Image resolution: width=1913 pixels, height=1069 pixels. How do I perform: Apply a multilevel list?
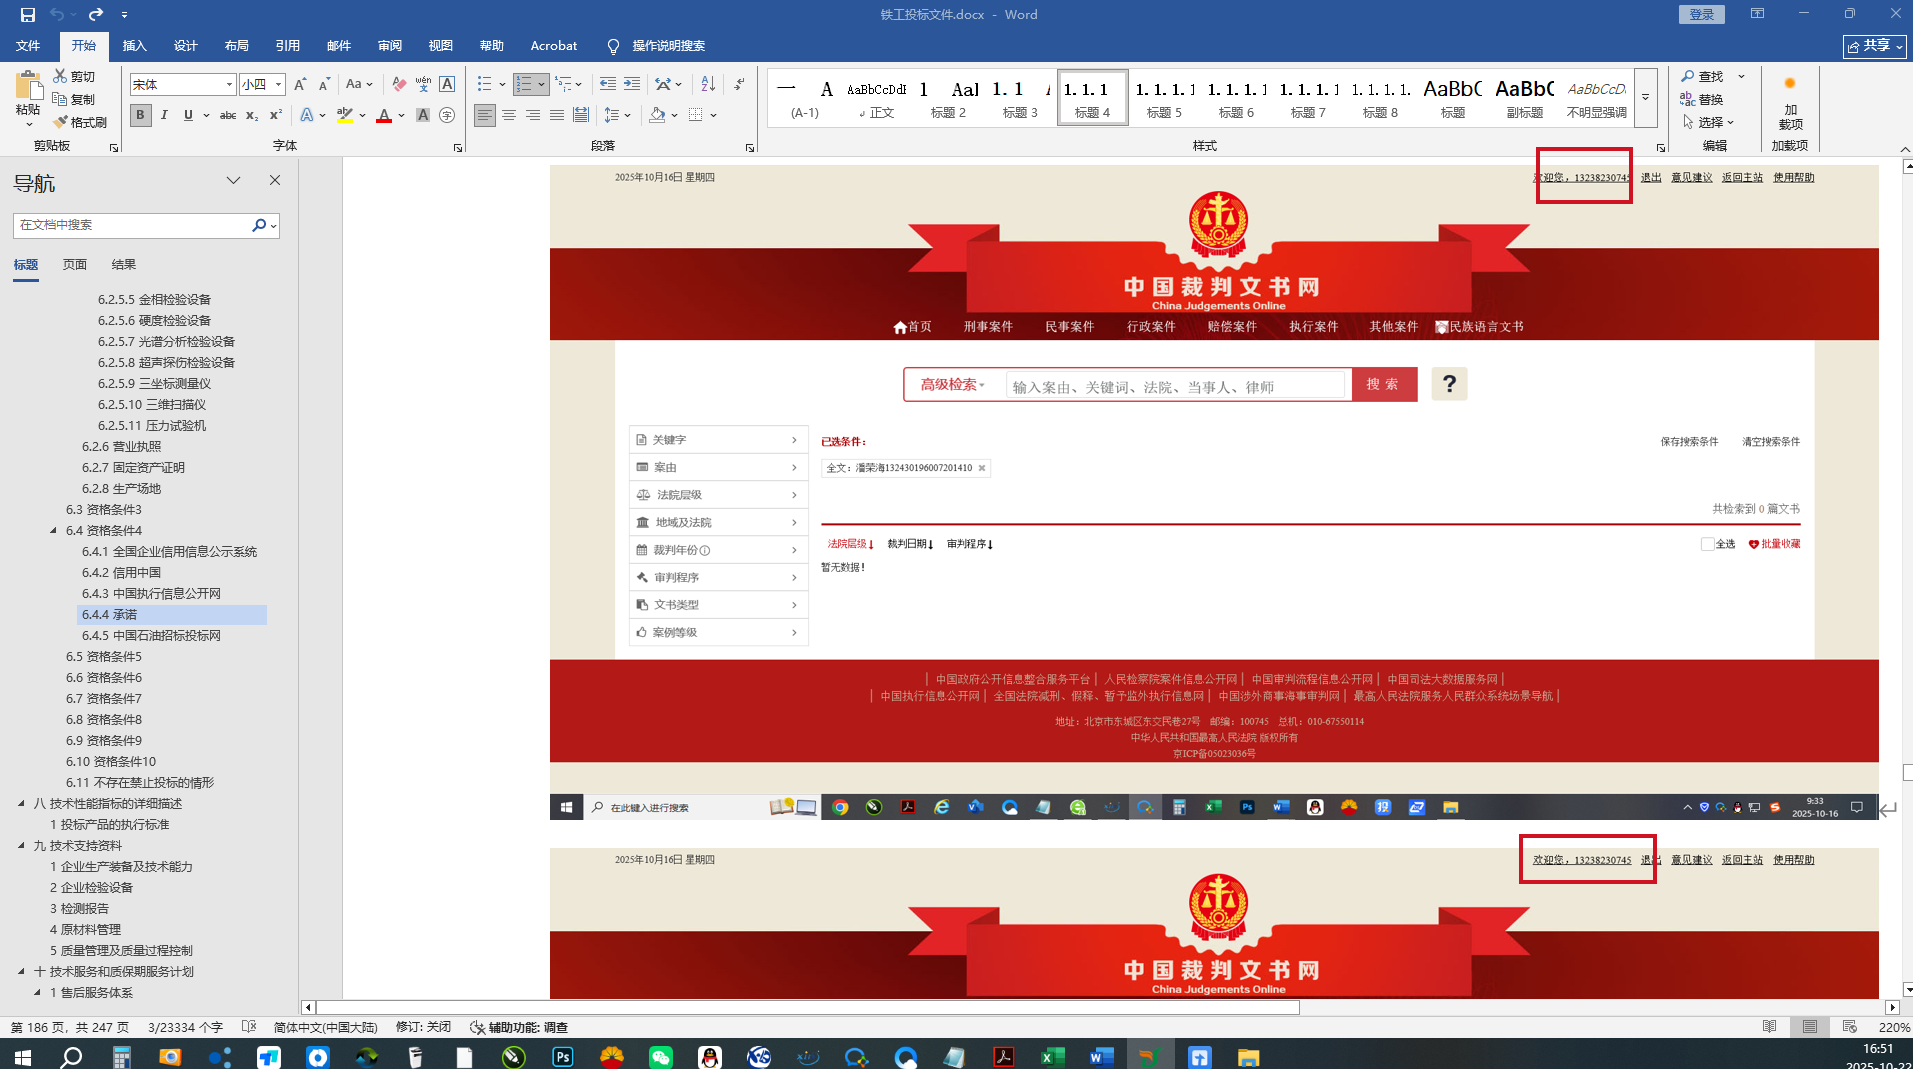565,85
